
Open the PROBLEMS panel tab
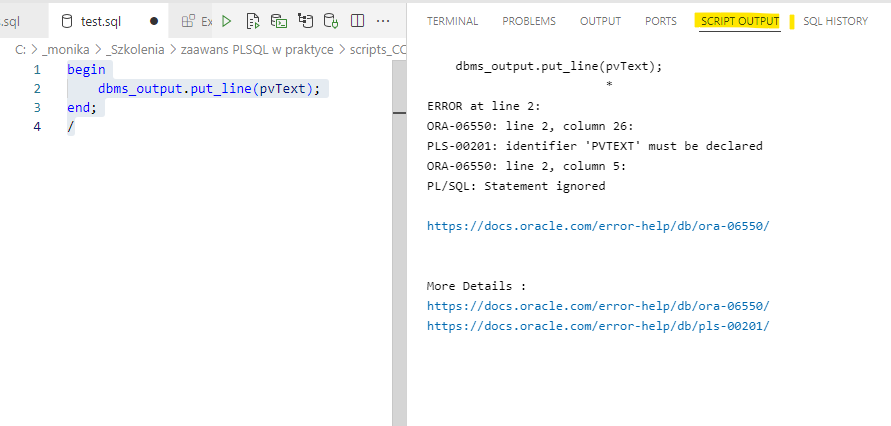pyautogui.click(x=529, y=21)
